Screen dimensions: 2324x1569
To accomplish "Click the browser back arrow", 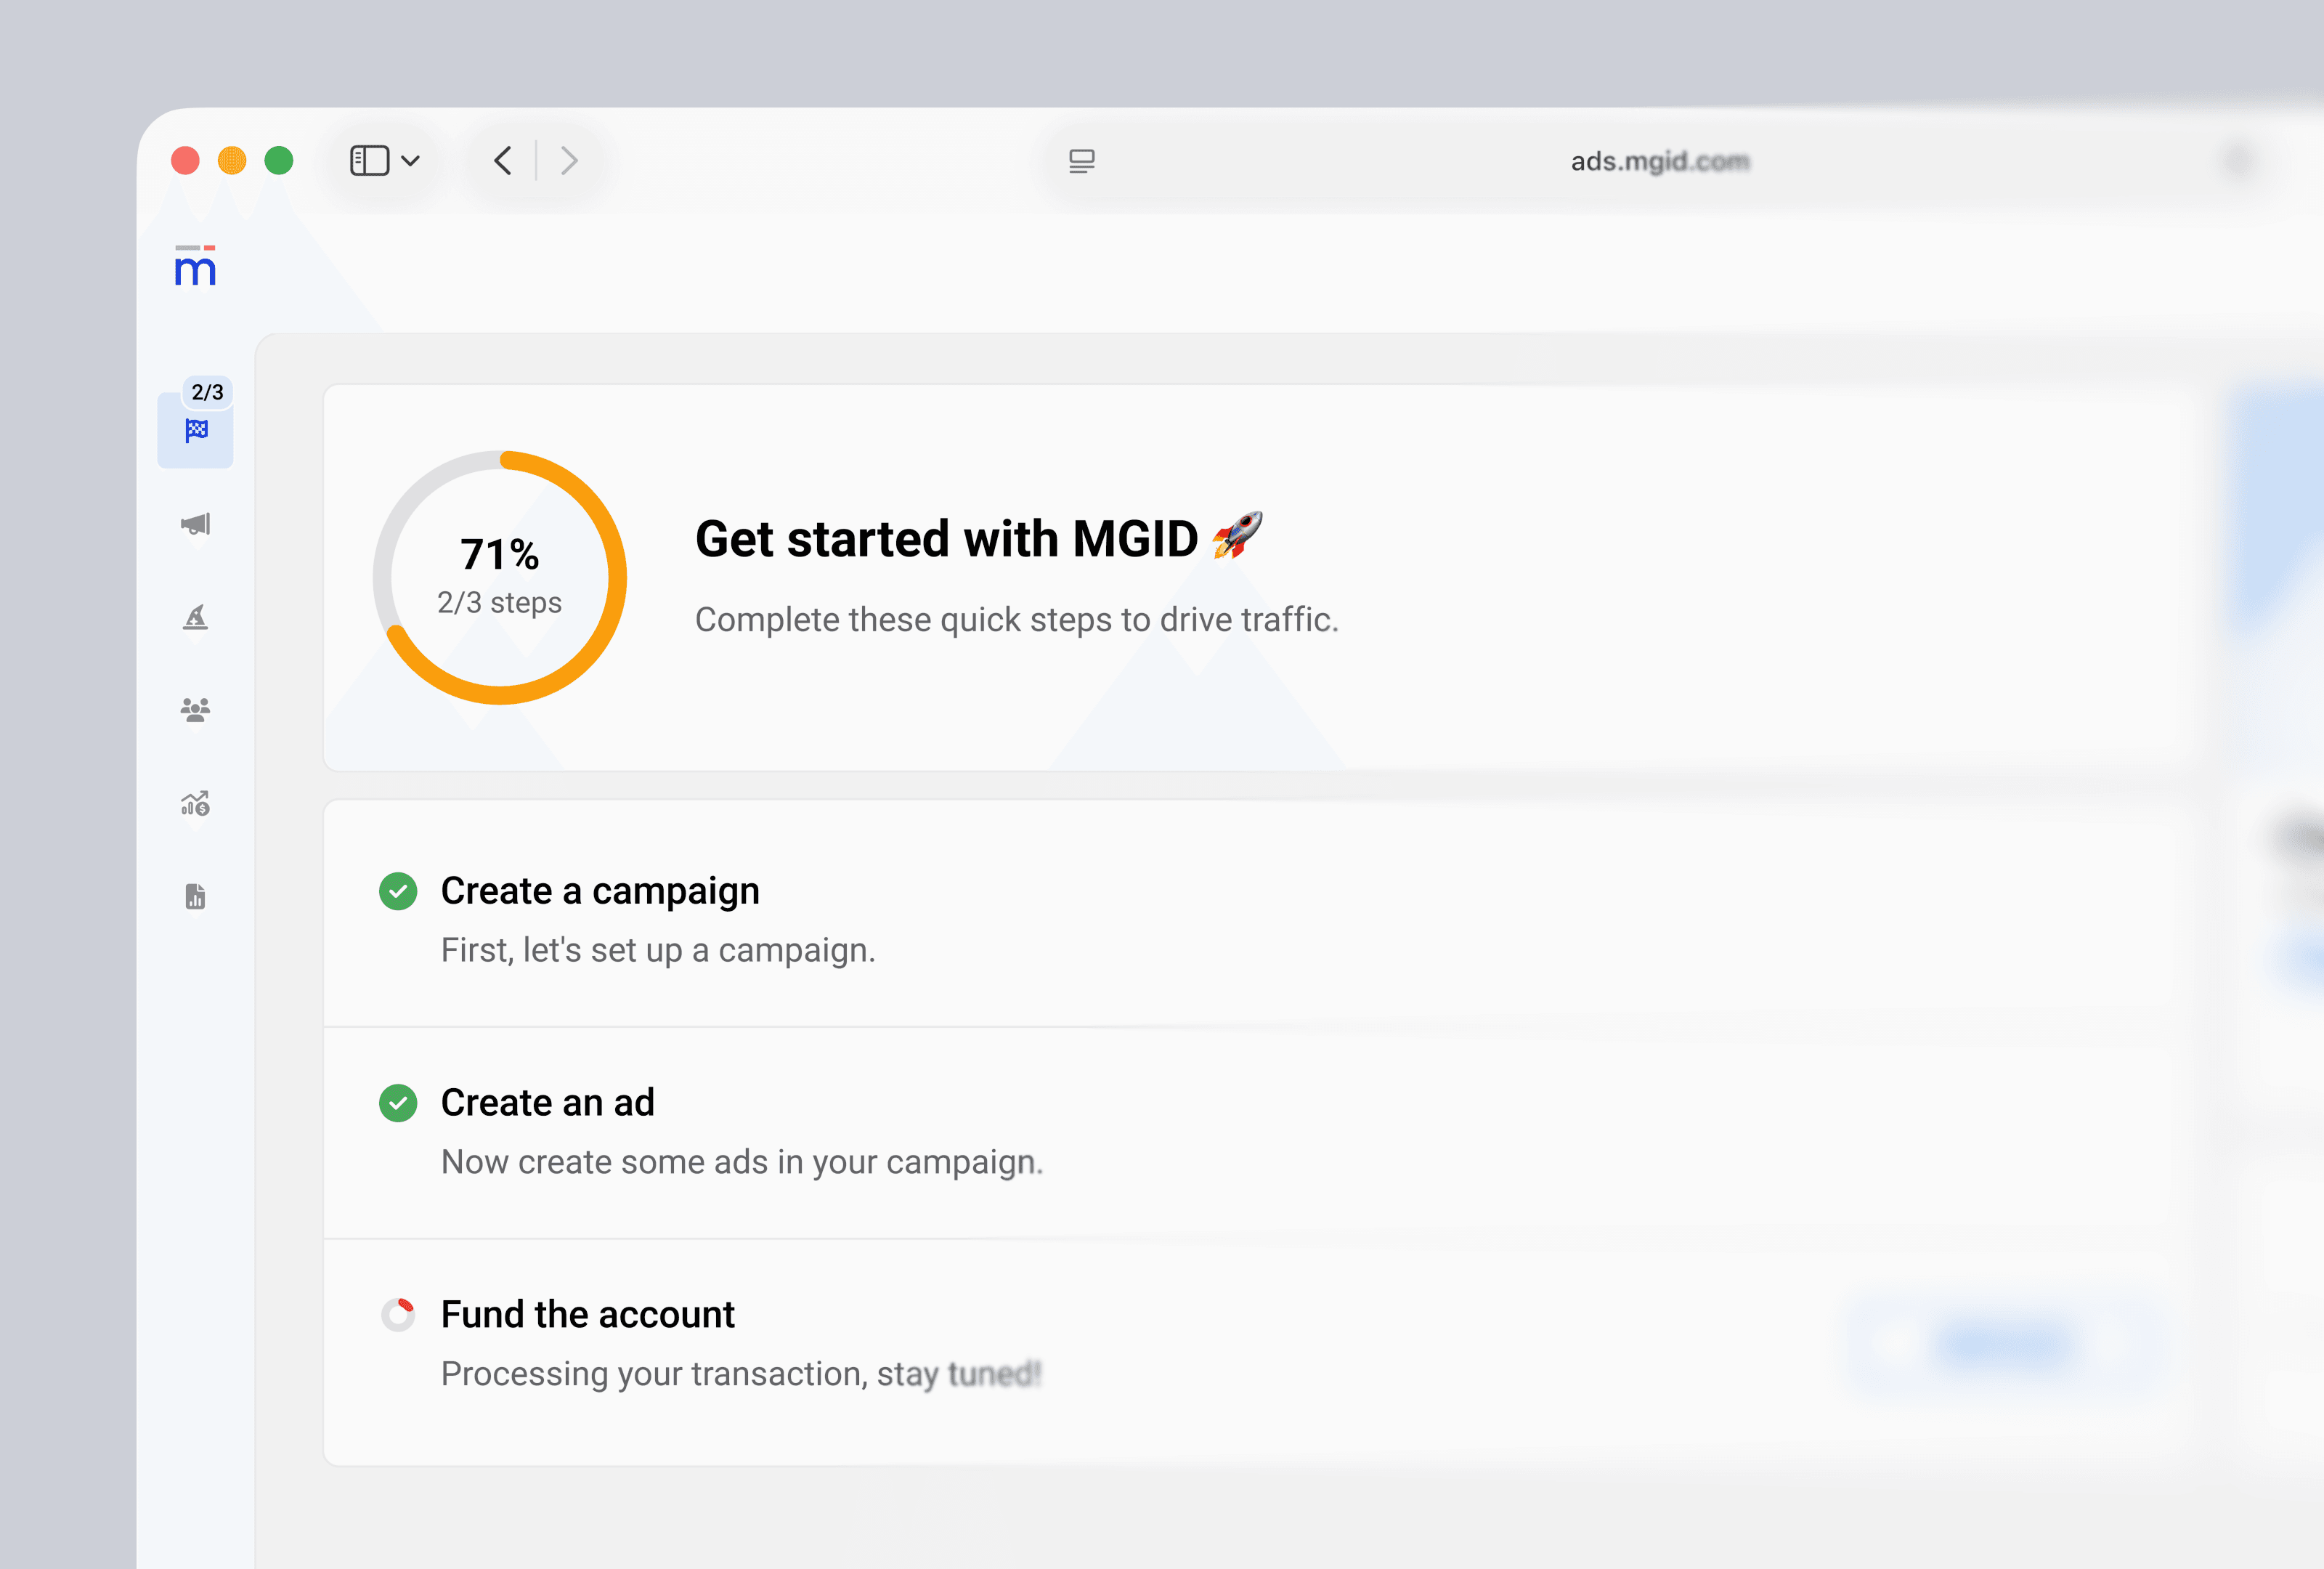I will click(x=503, y=160).
